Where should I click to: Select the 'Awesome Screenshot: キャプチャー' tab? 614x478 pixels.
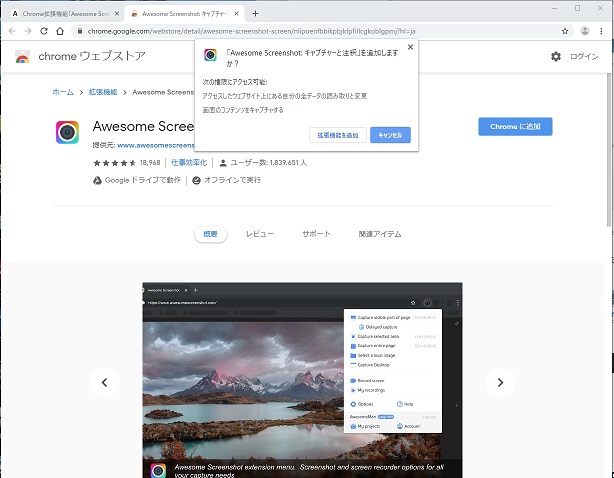184,13
